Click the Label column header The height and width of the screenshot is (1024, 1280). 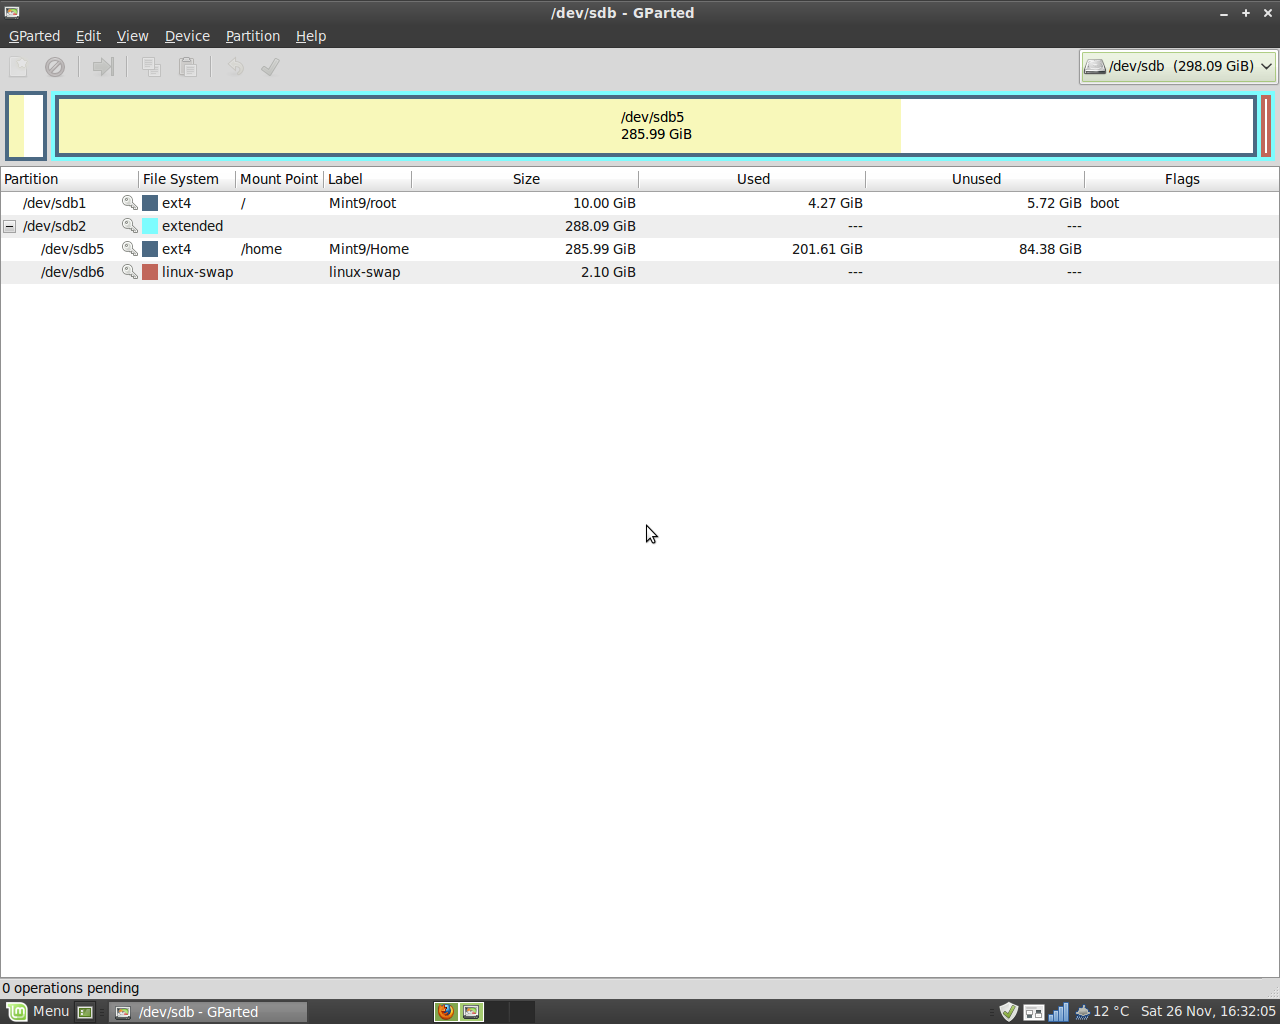(x=367, y=179)
